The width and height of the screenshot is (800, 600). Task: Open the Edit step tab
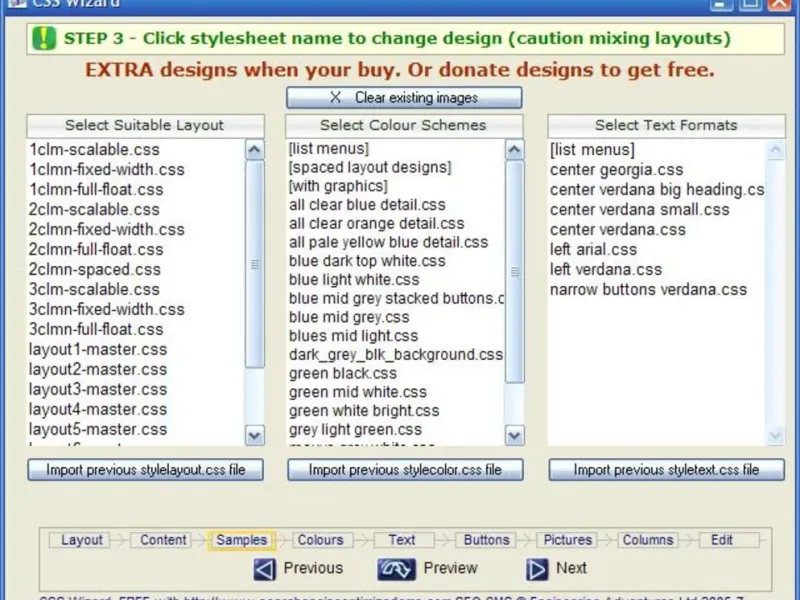[x=729, y=540]
